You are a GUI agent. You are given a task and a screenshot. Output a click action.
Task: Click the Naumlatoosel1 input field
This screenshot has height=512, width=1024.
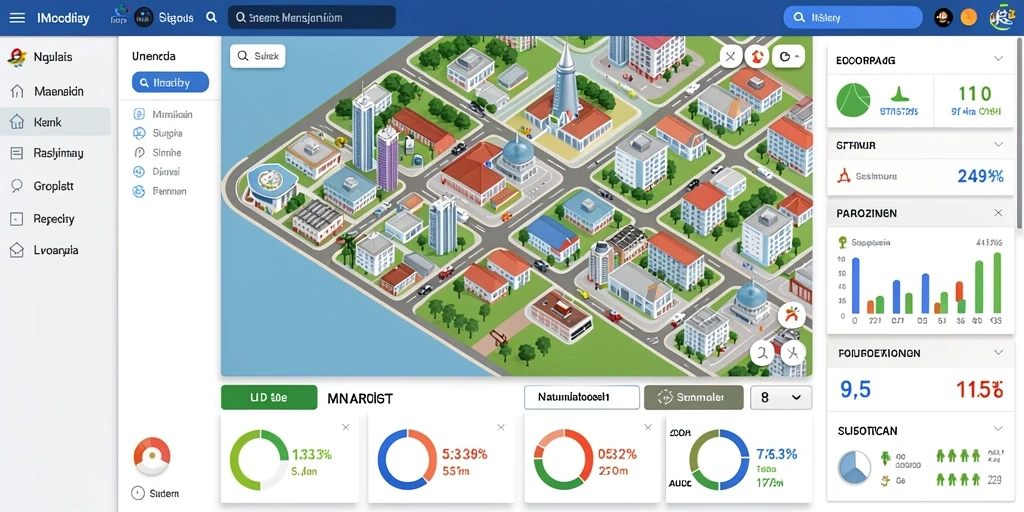tap(582, 397)
